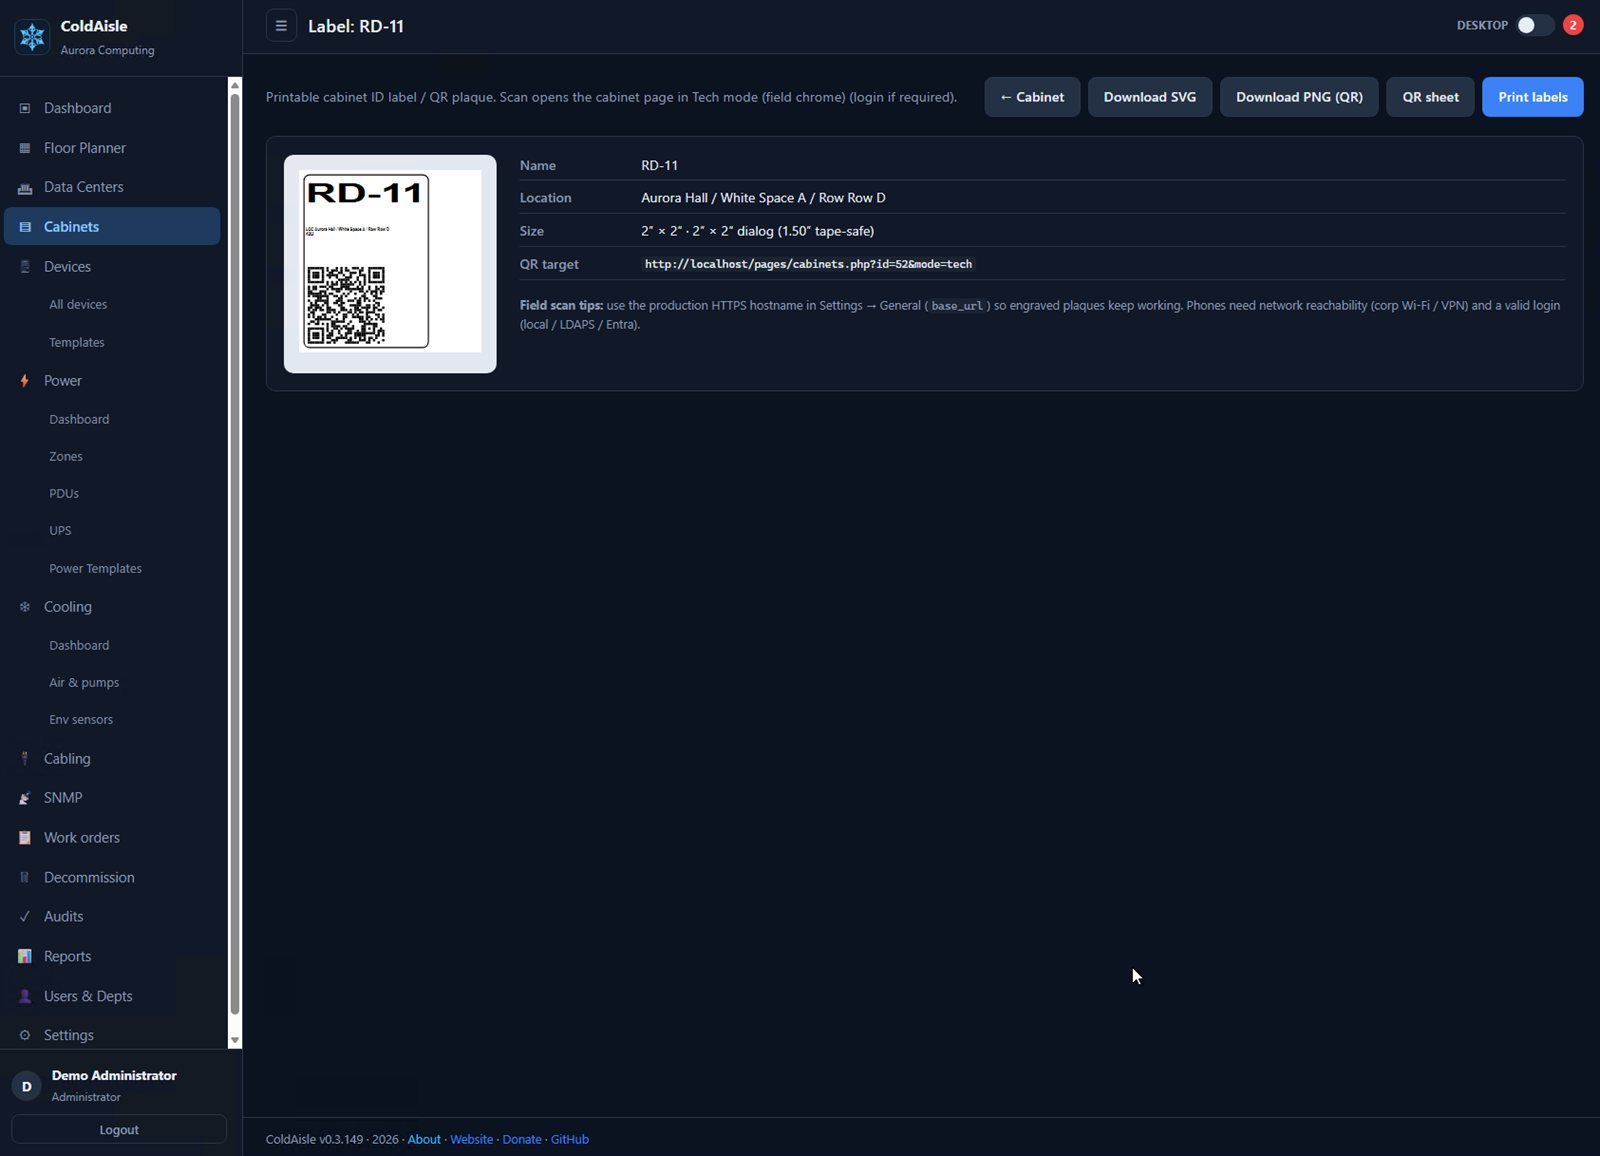Click the Work orders clipboard icon

(25, 838)
